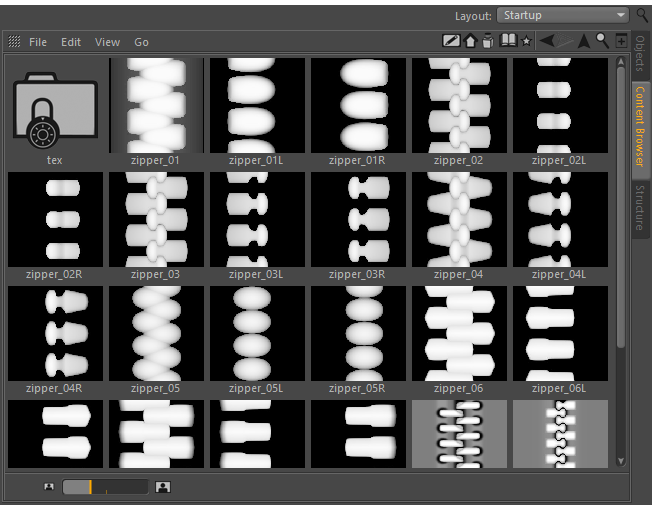Image resolution: width=652 pixels, height=505 pixels.
Task: Open Favorites via the star icon
Action: pos(526,41)
